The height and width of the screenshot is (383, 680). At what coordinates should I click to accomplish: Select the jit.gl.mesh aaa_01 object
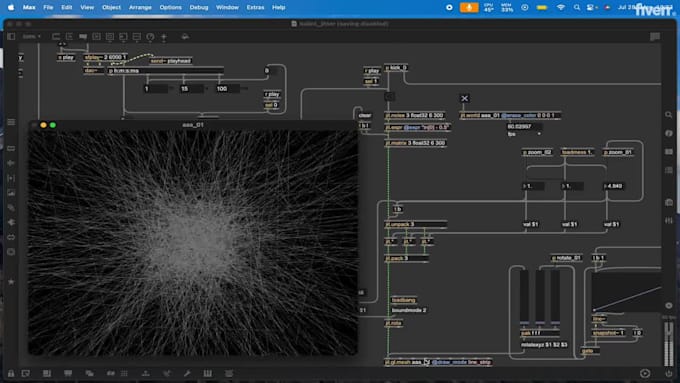pyautogui.click(x=438, y=362)
